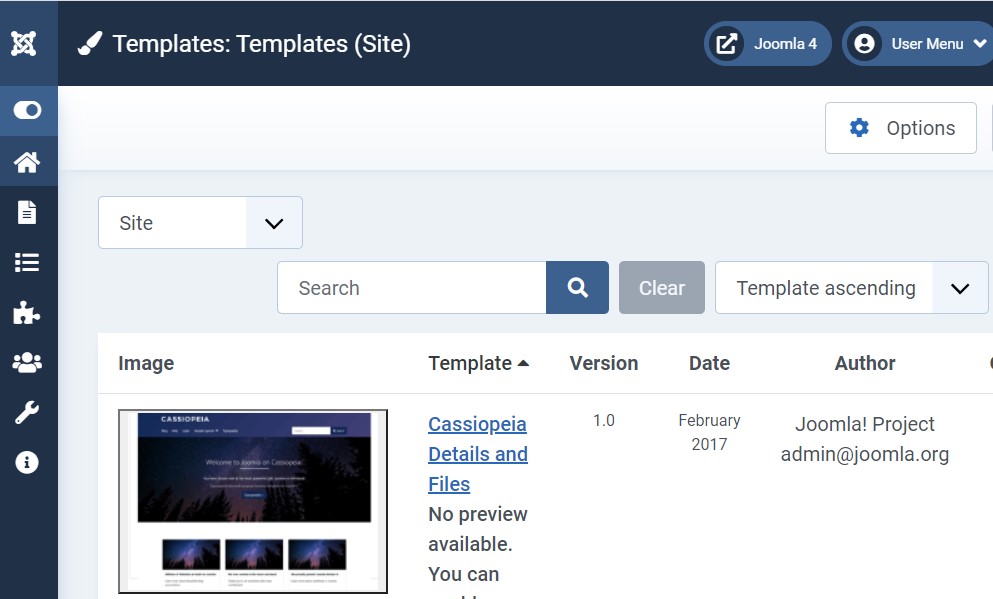Click the version 1.0 cell
The image size is (993, 599).
click(604, 420)
